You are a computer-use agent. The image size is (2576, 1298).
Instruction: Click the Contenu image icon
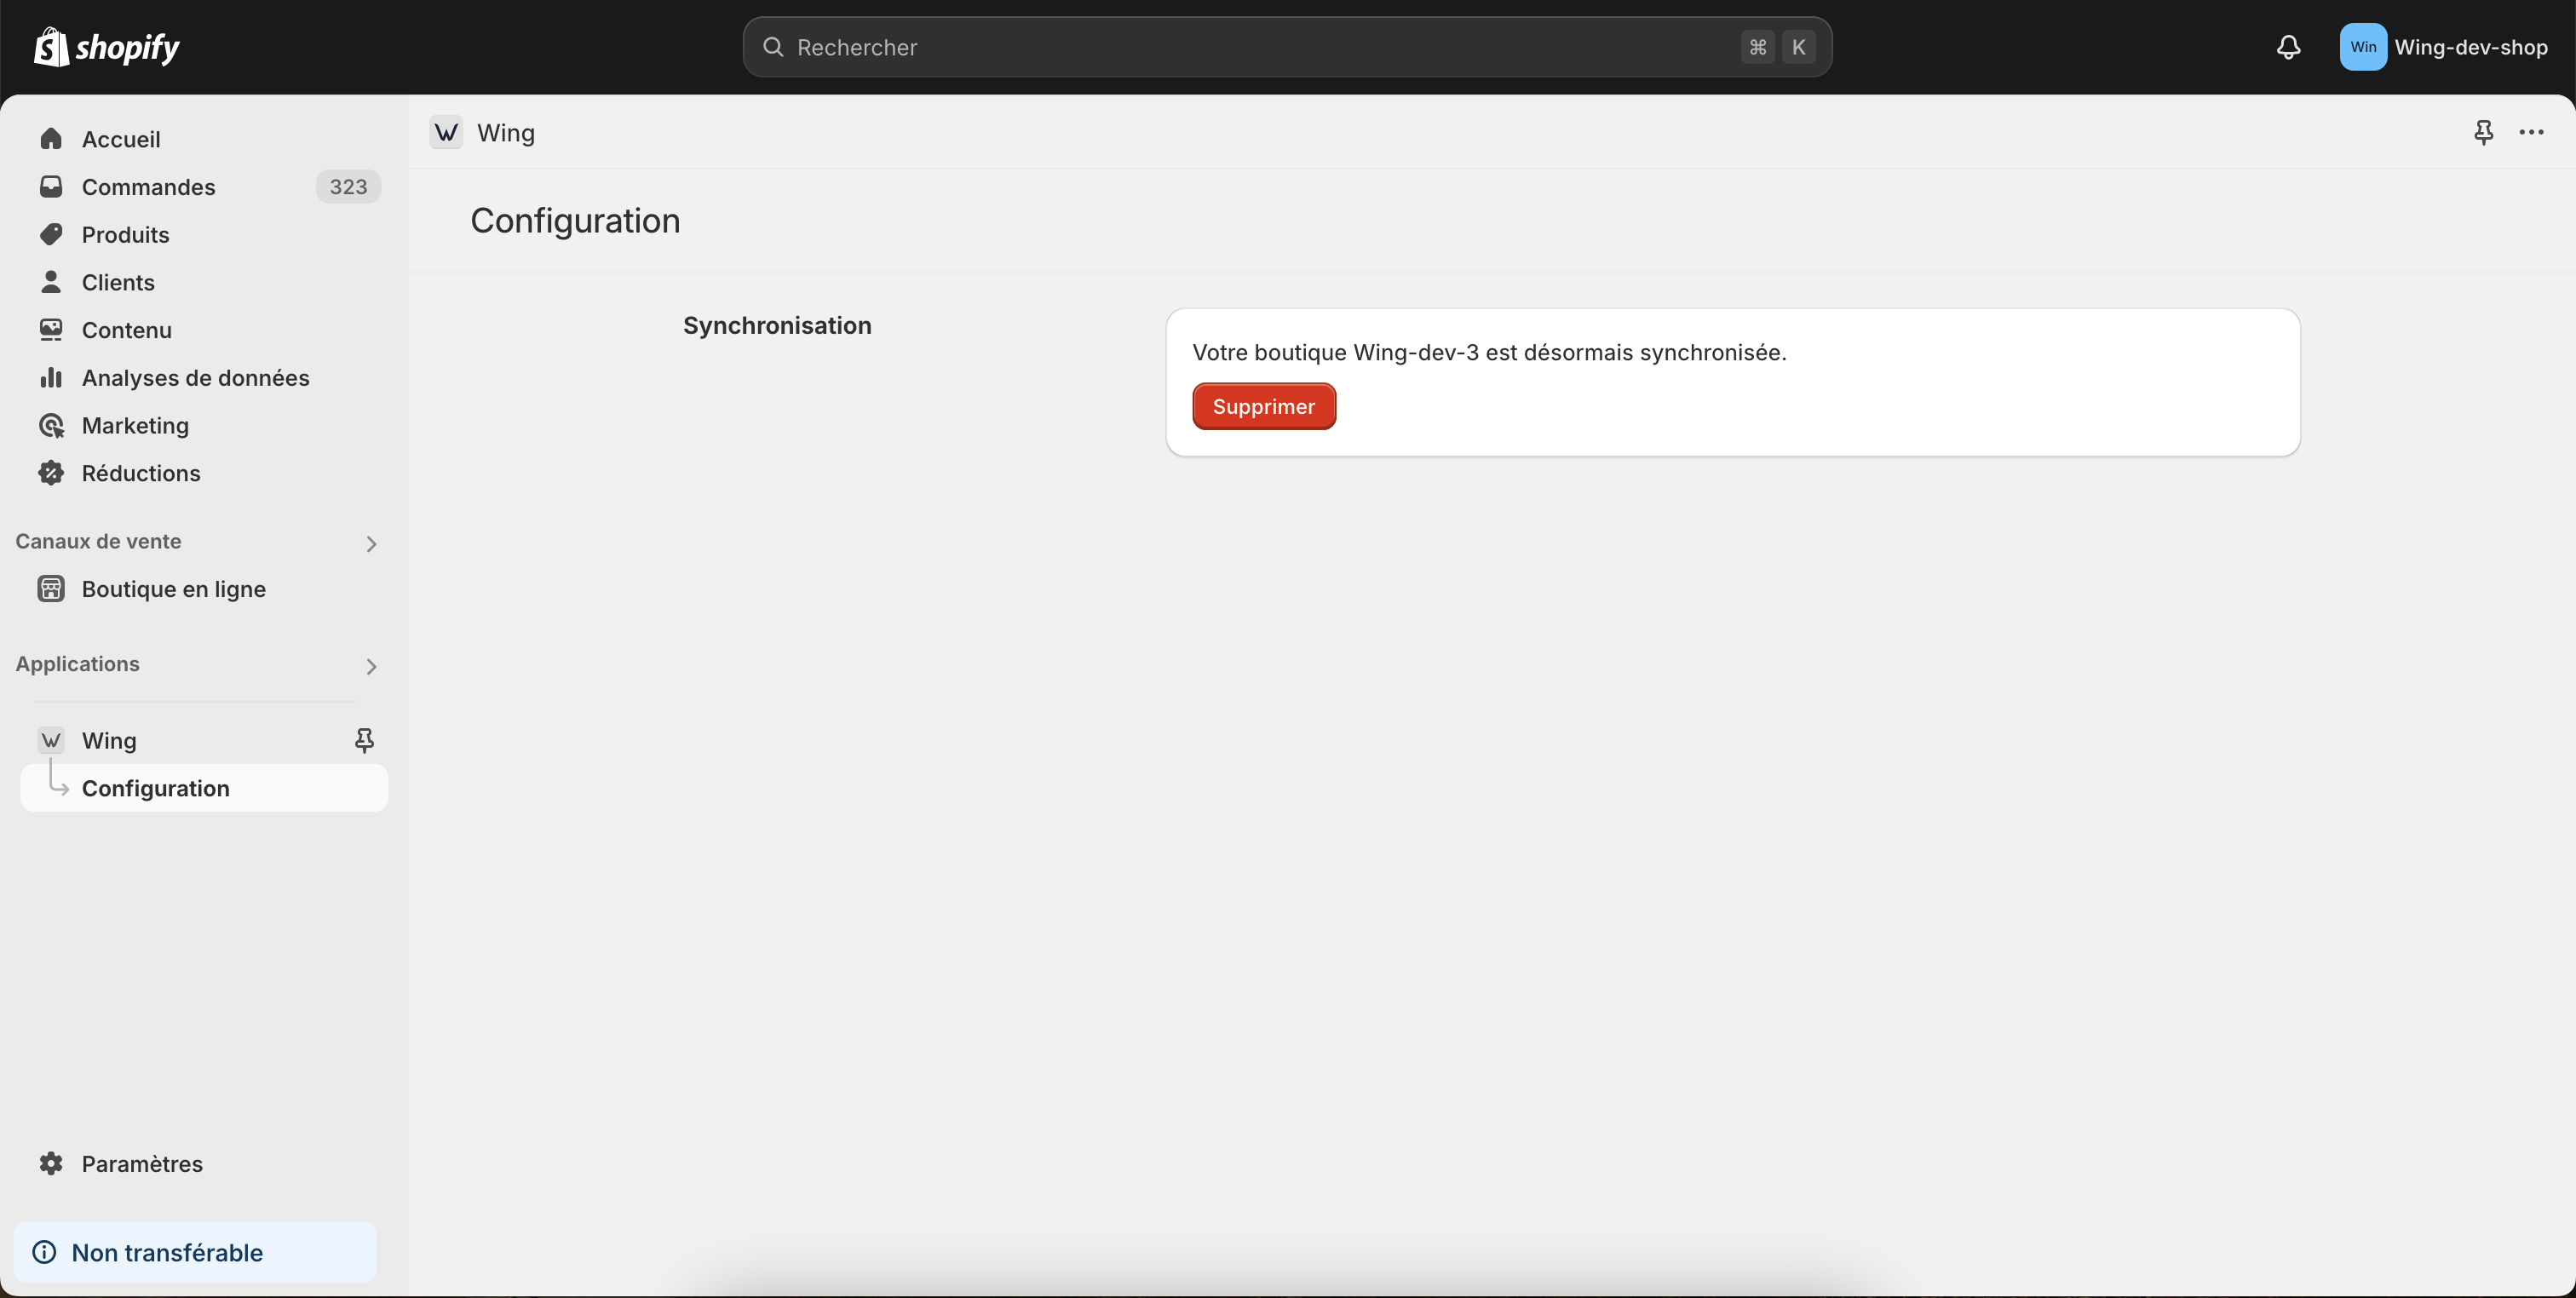(x=51, y=330)
